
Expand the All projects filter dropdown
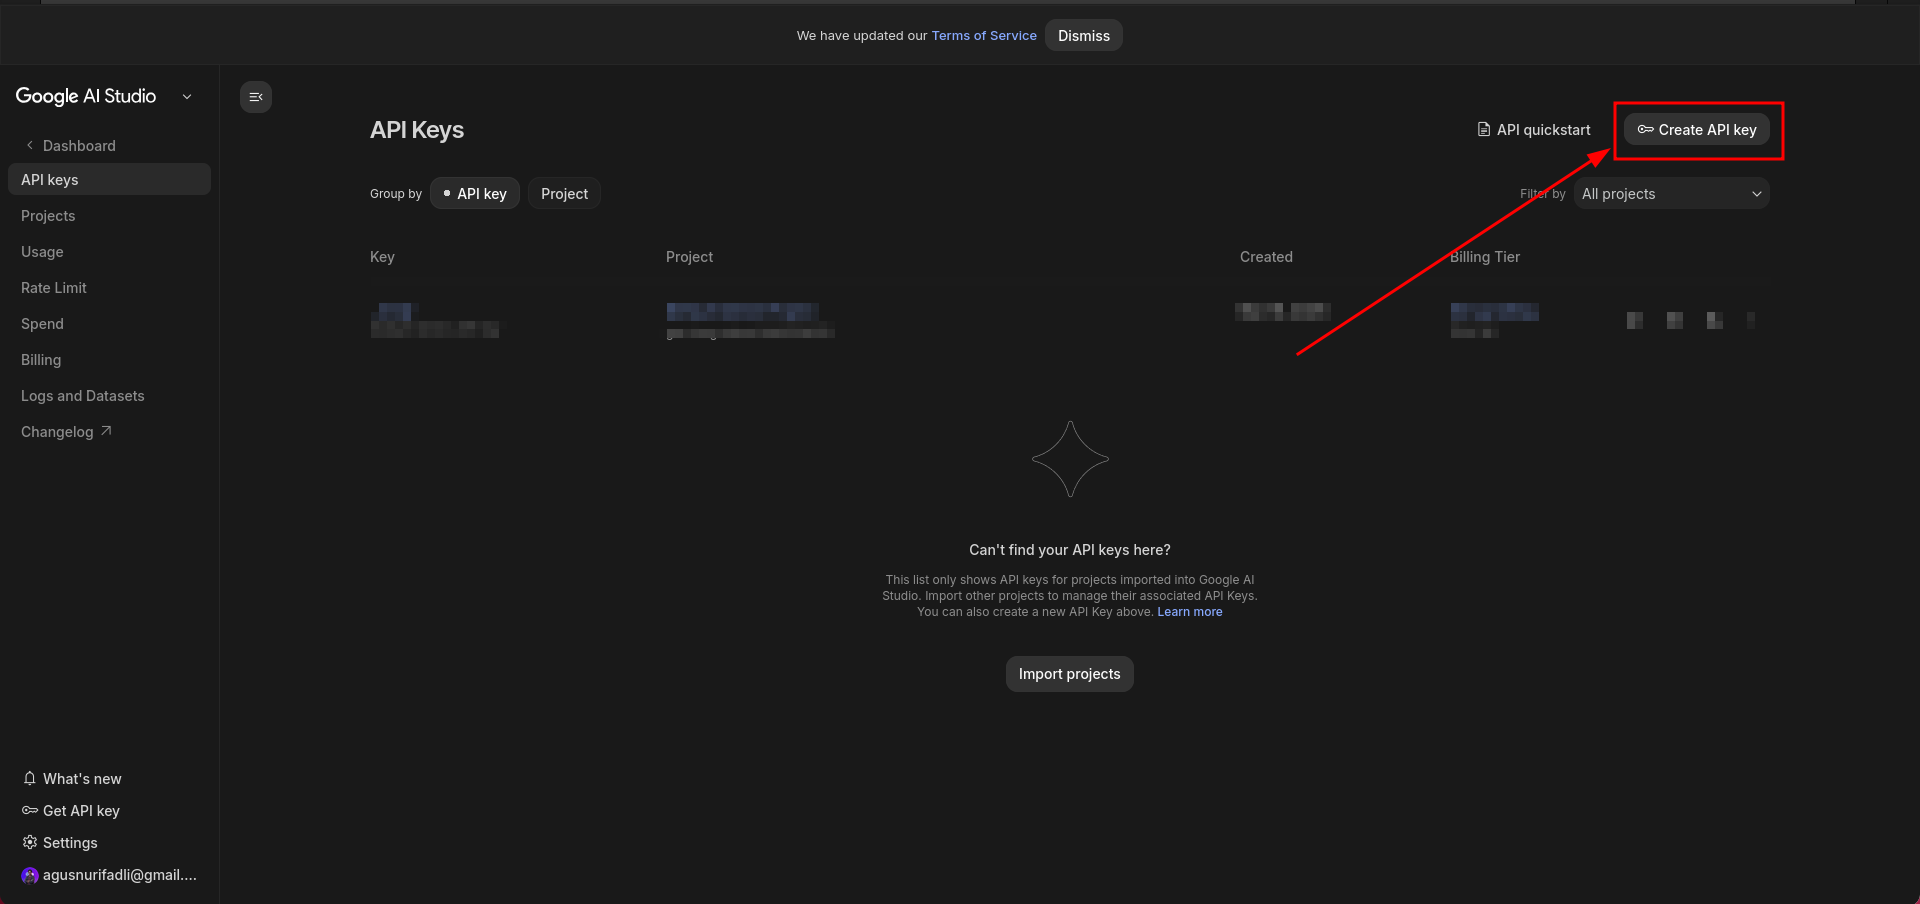[1671, 194]
